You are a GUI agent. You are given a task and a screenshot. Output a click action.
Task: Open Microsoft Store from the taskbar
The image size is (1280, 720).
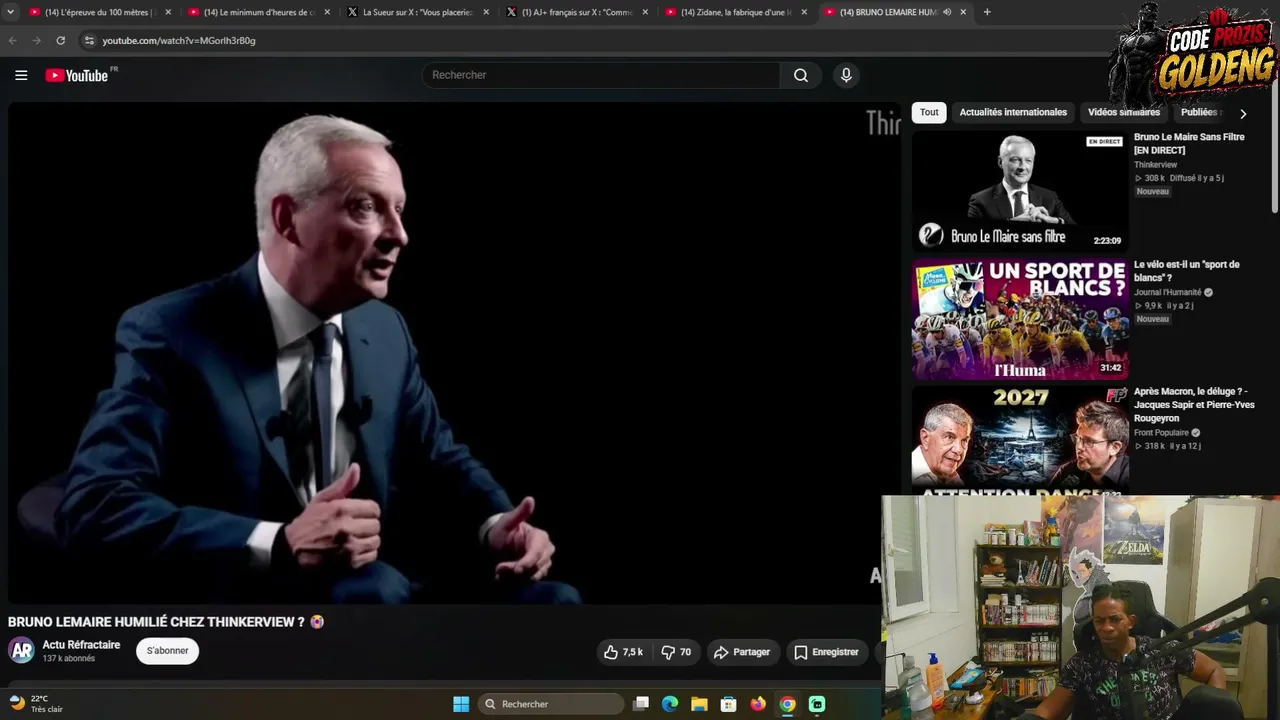click(x=729, y=704)
